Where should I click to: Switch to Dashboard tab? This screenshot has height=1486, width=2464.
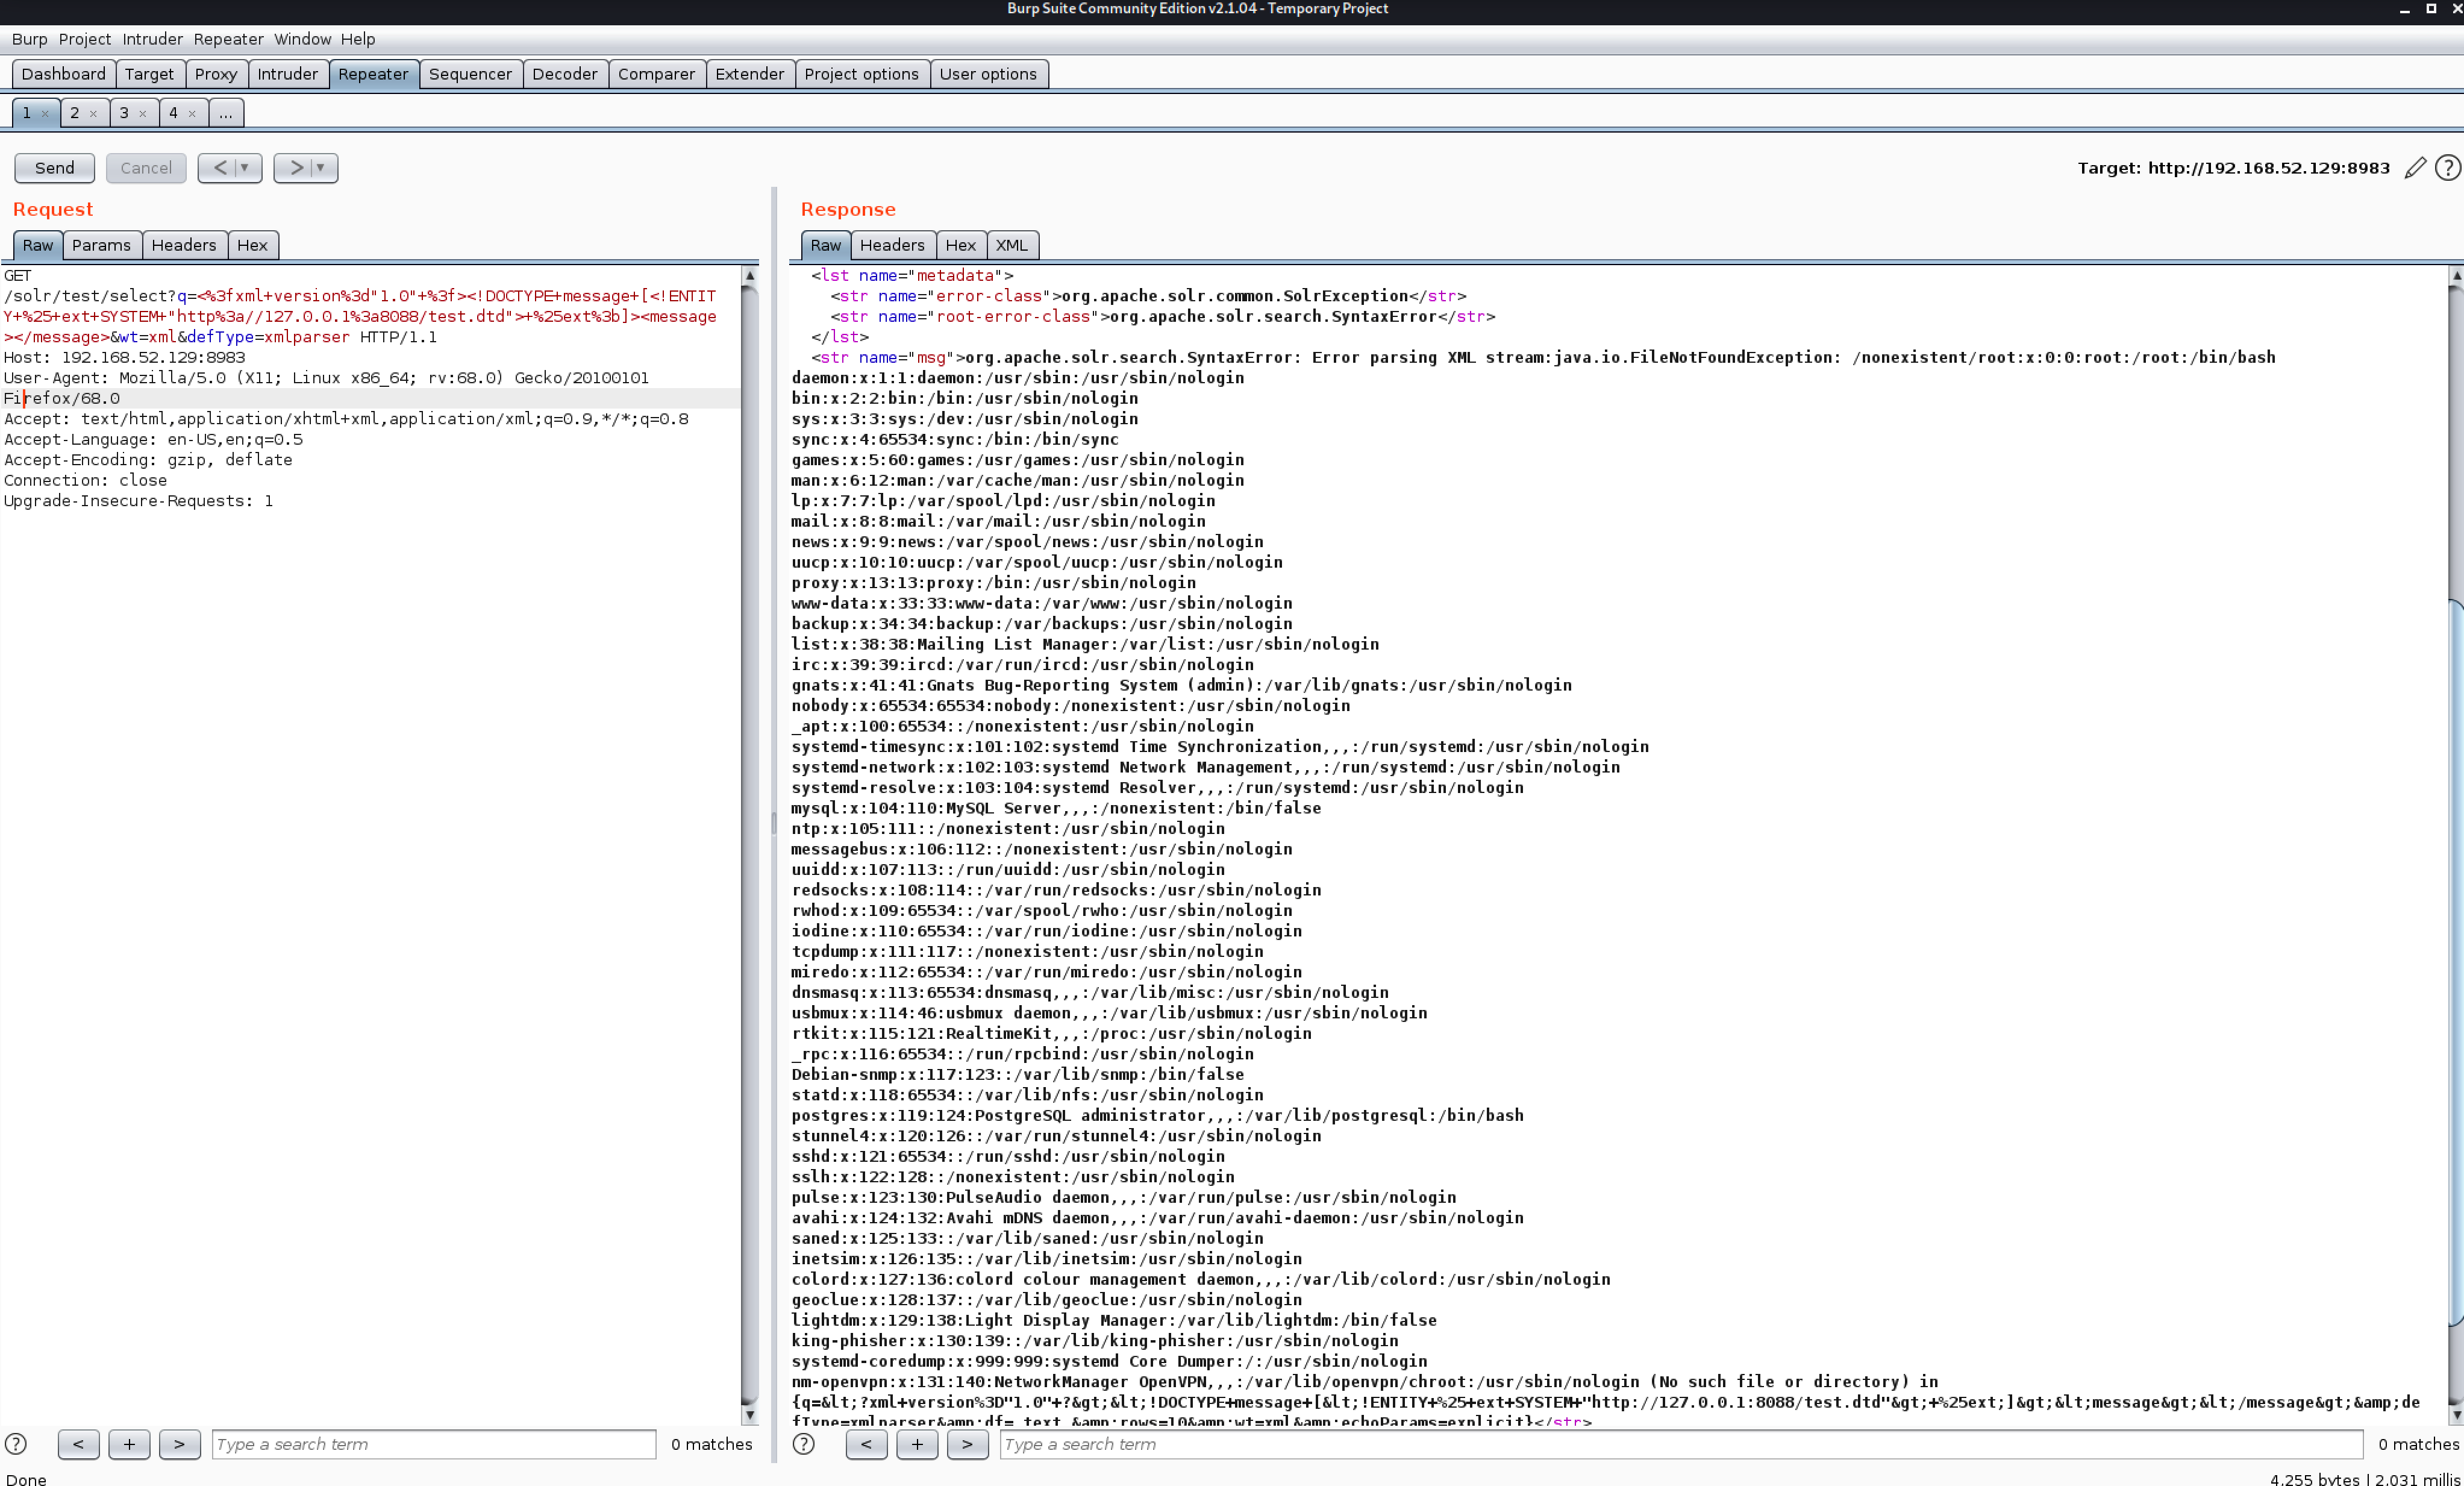[63, 74]
